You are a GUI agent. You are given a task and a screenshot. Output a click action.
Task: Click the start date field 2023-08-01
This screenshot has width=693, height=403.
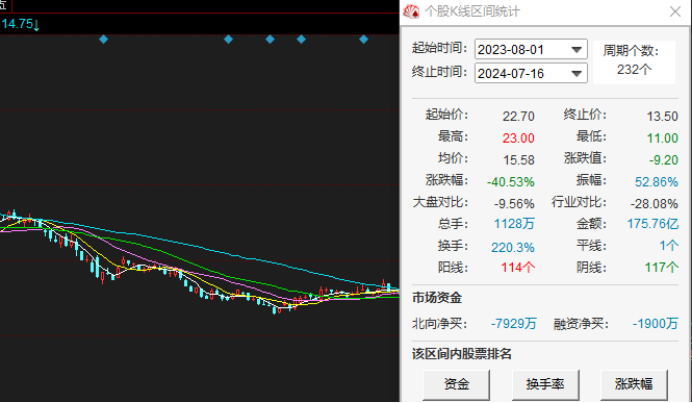pyautogui.click(x=520, y=50)
